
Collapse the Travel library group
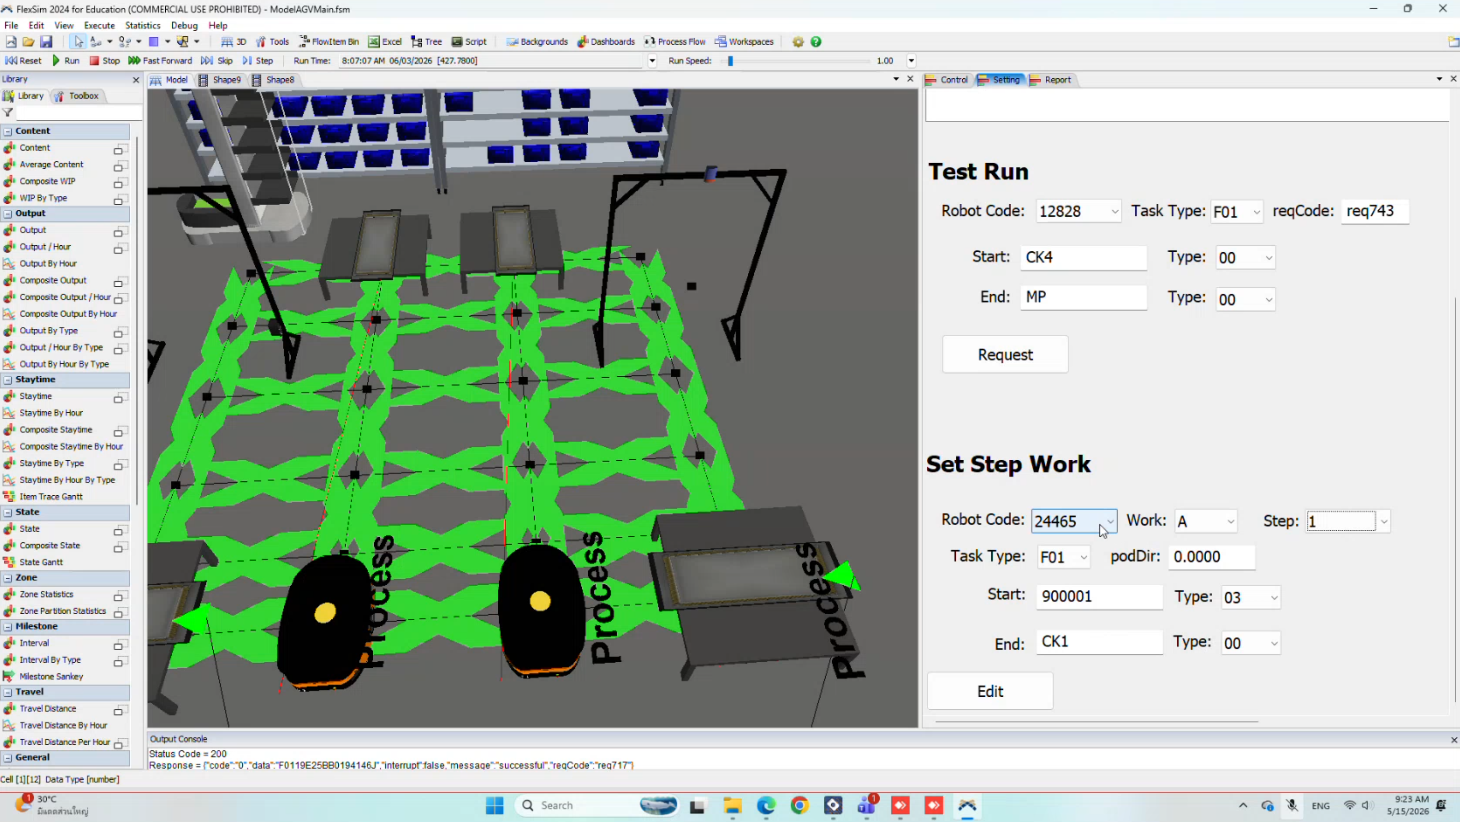(8, 692)
